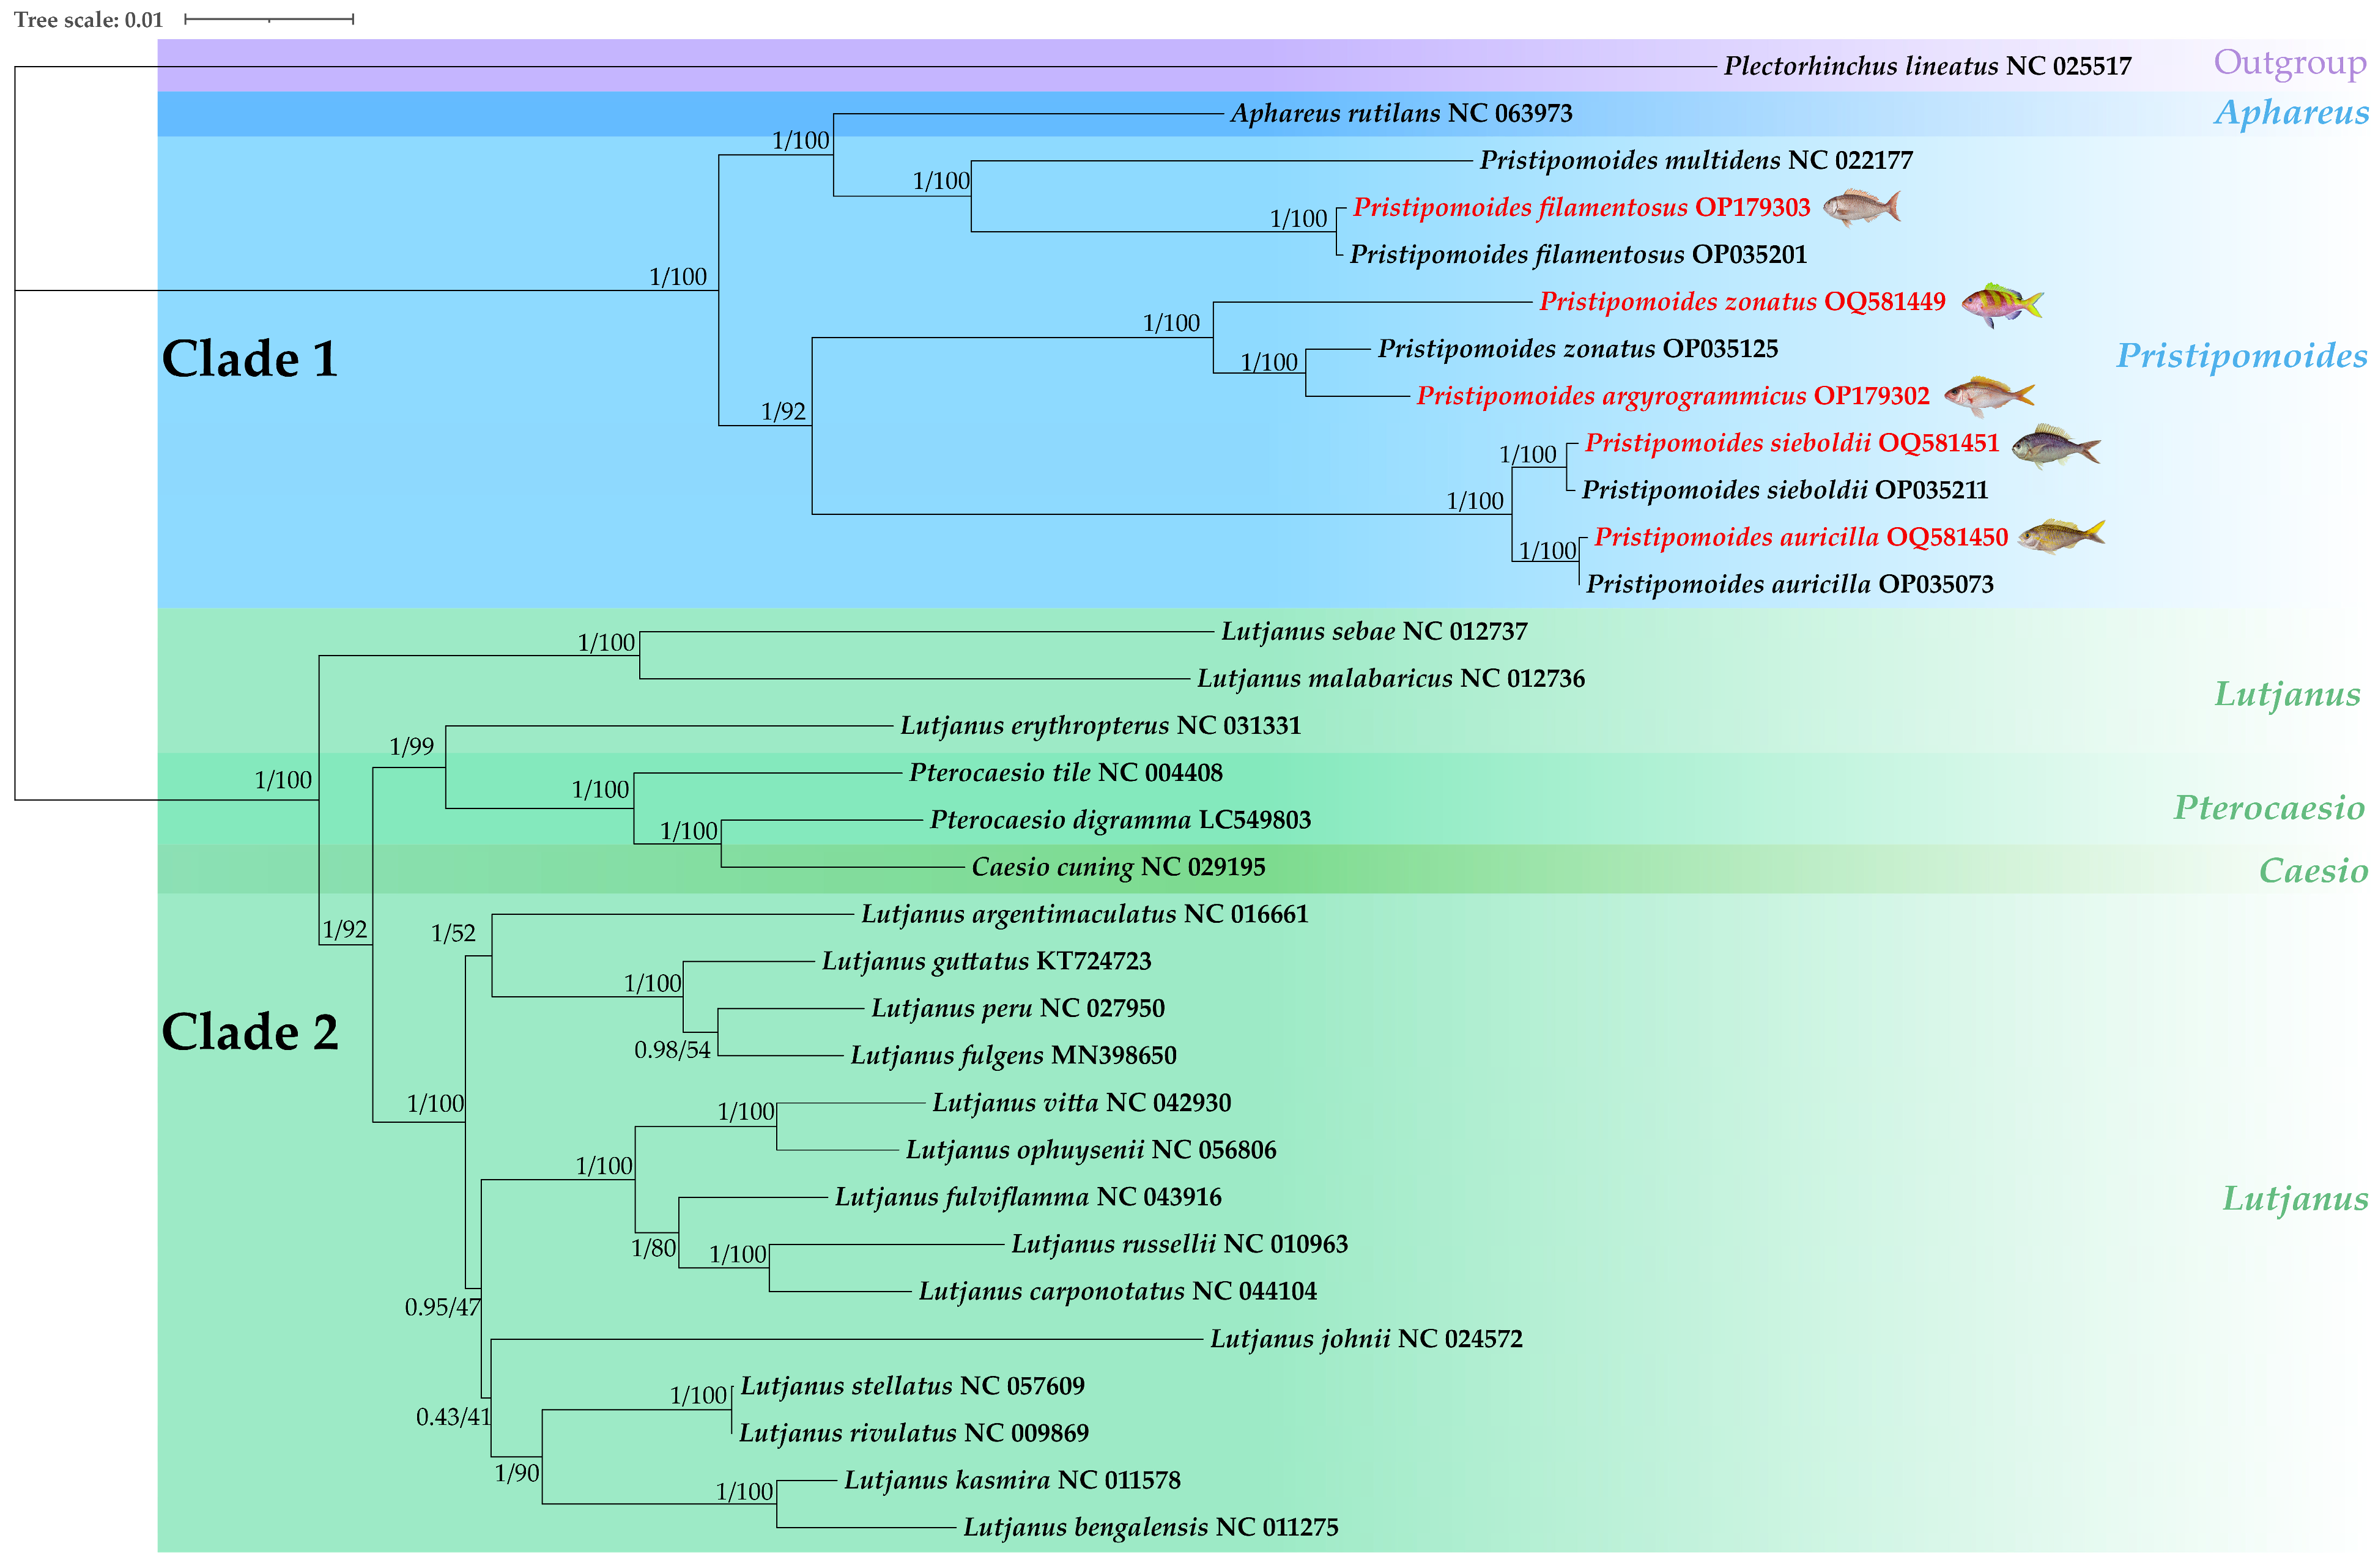The width and height of the screenshot is (2378, 1568).
Task: Click the dark fish beside Pristipomoides sieboldii OQ581451
Action: 2055,446
